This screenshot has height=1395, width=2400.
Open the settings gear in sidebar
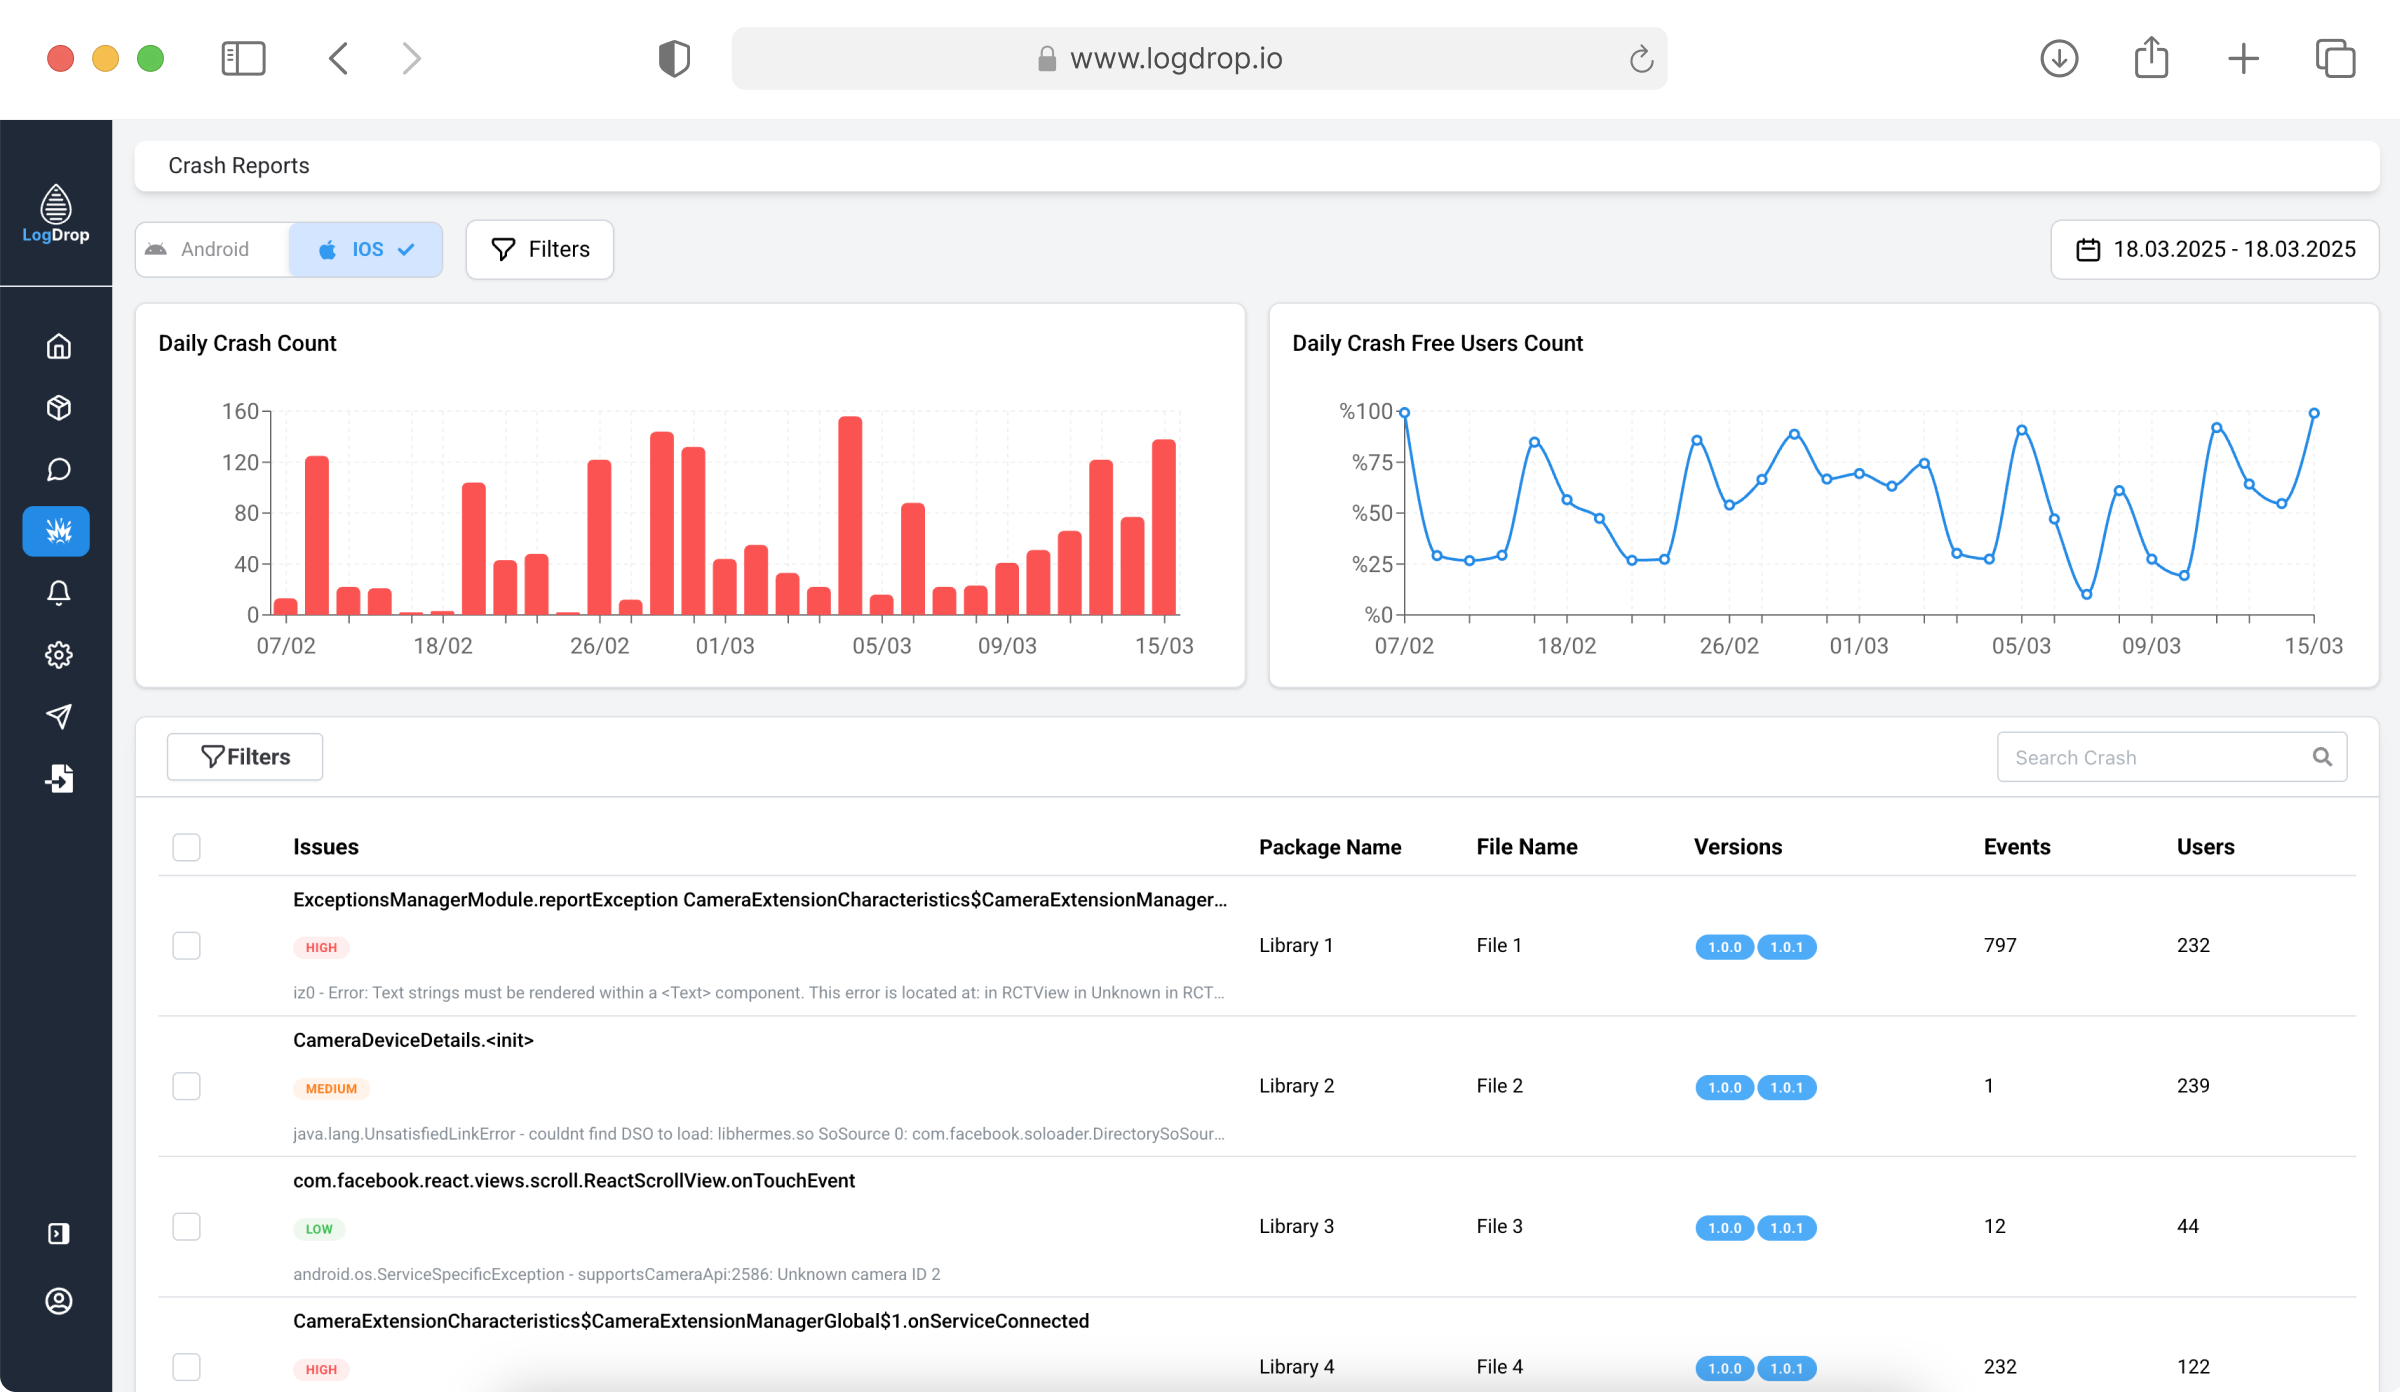[58, 655]
